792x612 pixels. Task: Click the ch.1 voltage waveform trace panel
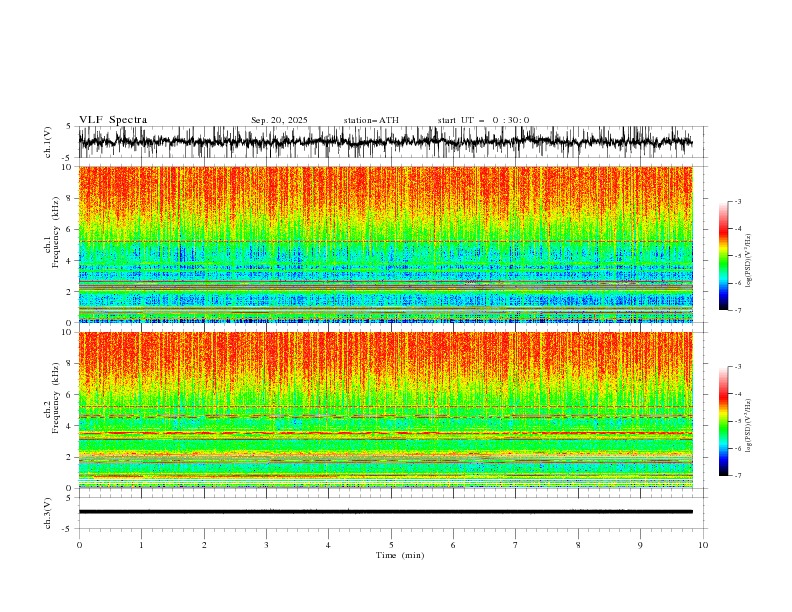pyautogui.click(x=392, y=142)
